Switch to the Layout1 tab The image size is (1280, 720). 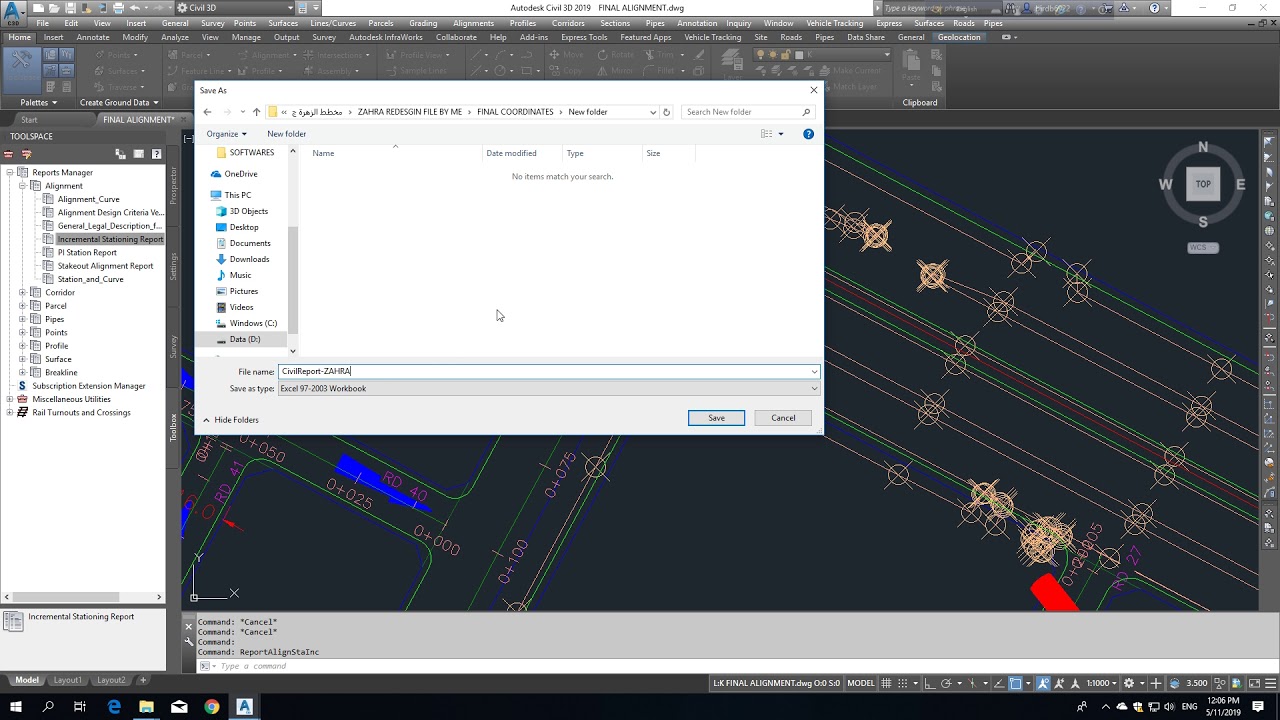click(x=67, y=680)
